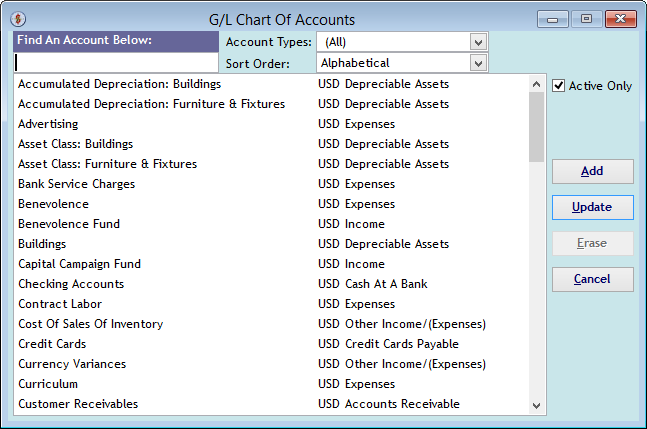Select Bank Service Charges account
The image size is (647, 429).
tap(271, 184)
